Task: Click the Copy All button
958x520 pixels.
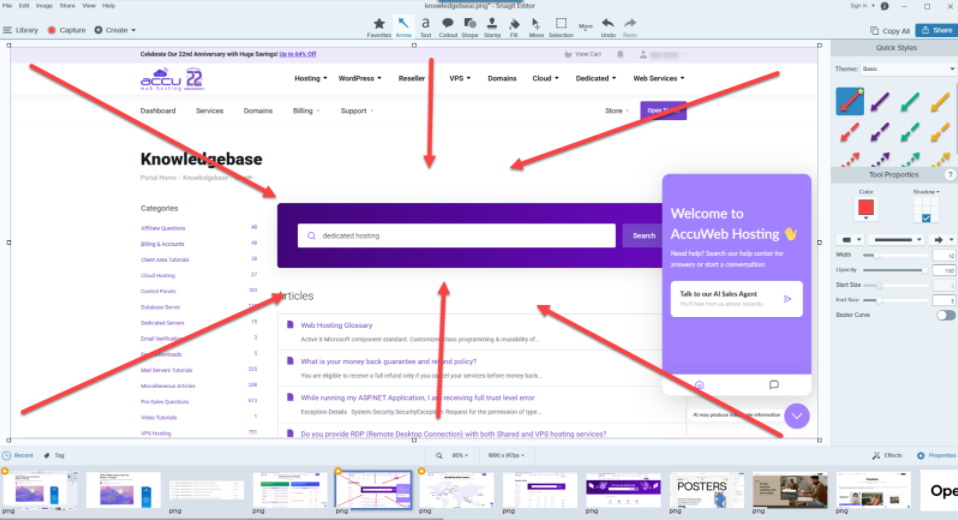Action: click(890, 31)
